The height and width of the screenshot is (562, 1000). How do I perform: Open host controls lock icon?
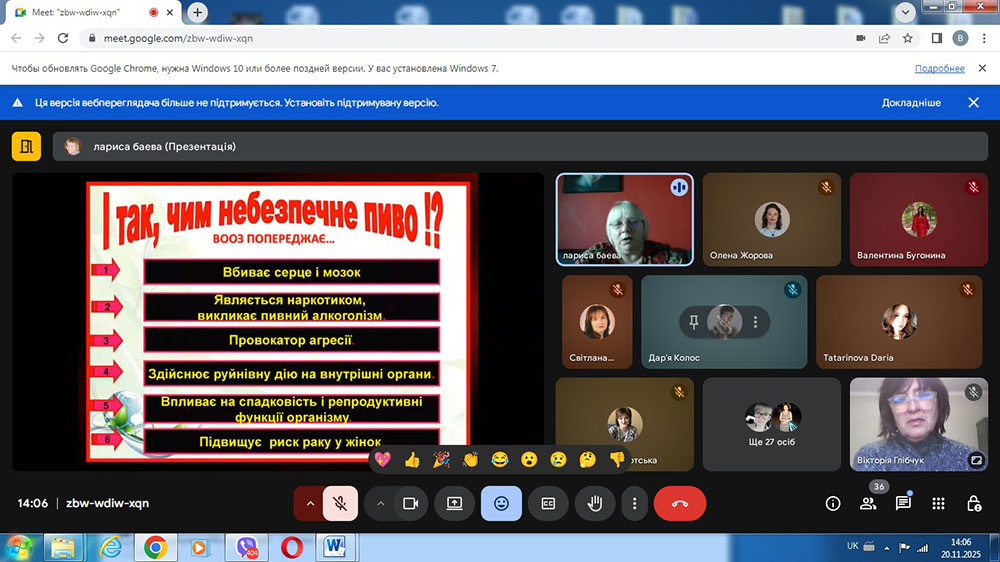(x=973, y=504)
